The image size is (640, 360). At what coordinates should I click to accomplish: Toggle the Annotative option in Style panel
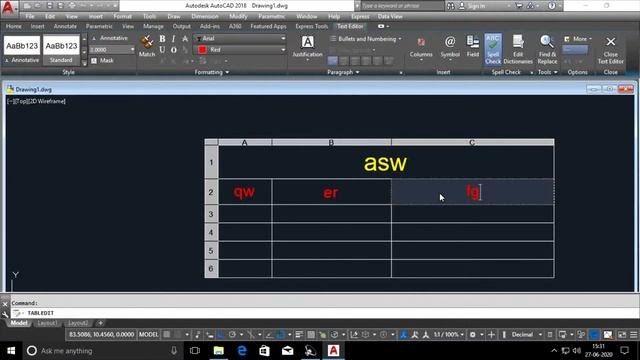109,38
